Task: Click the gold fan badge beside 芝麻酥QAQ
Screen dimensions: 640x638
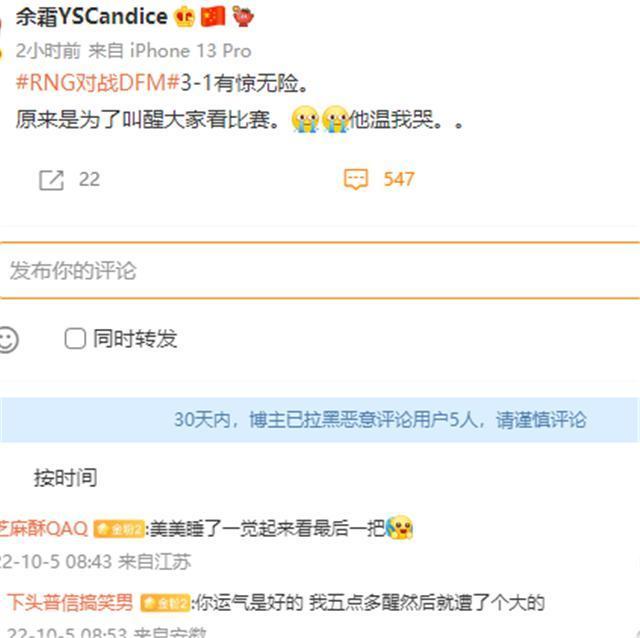Action: [x=119, y=529]
